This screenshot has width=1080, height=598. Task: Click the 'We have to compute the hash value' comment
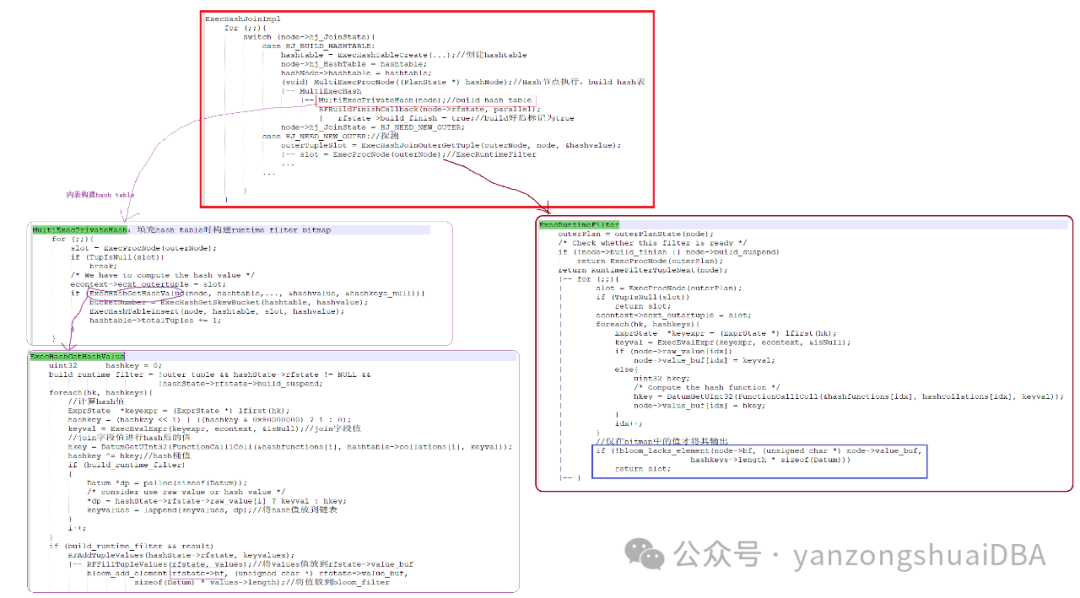click(163, 275)
